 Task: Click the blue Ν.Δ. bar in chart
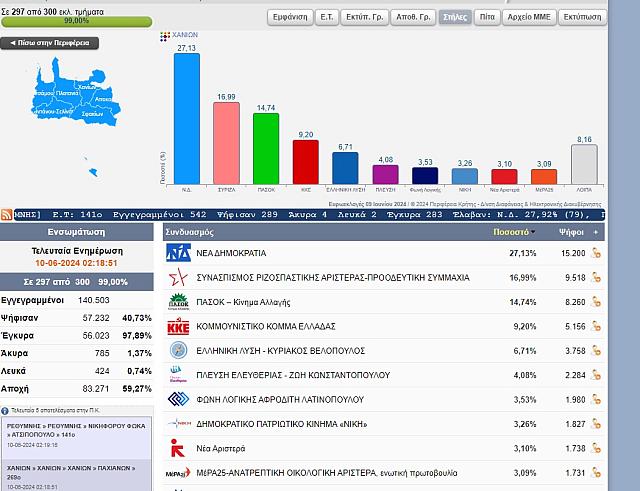(187, 120)
